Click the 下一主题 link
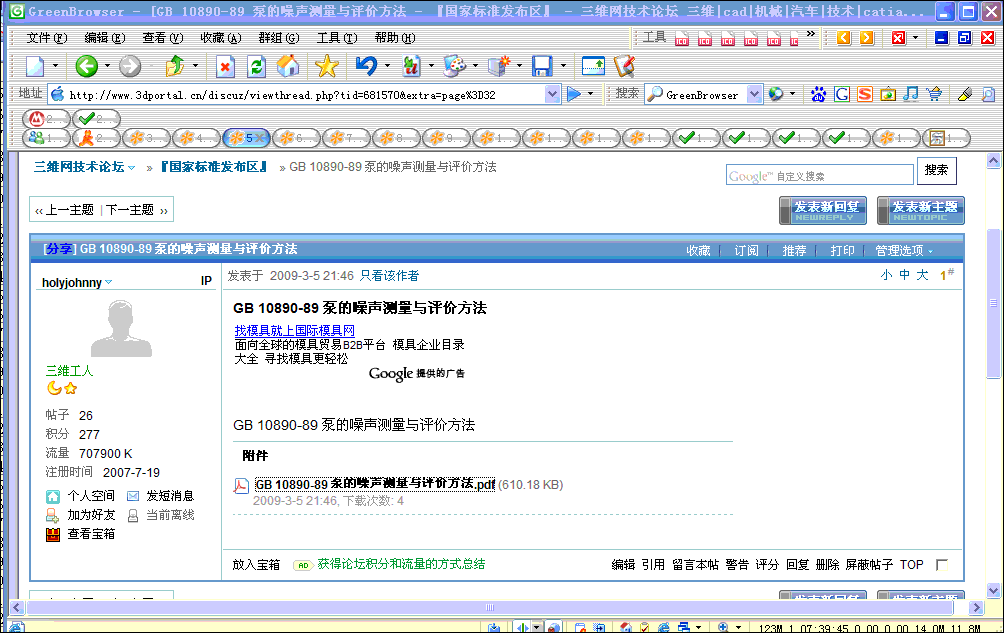The image size is (1004, 633). (x=130, y=210)
